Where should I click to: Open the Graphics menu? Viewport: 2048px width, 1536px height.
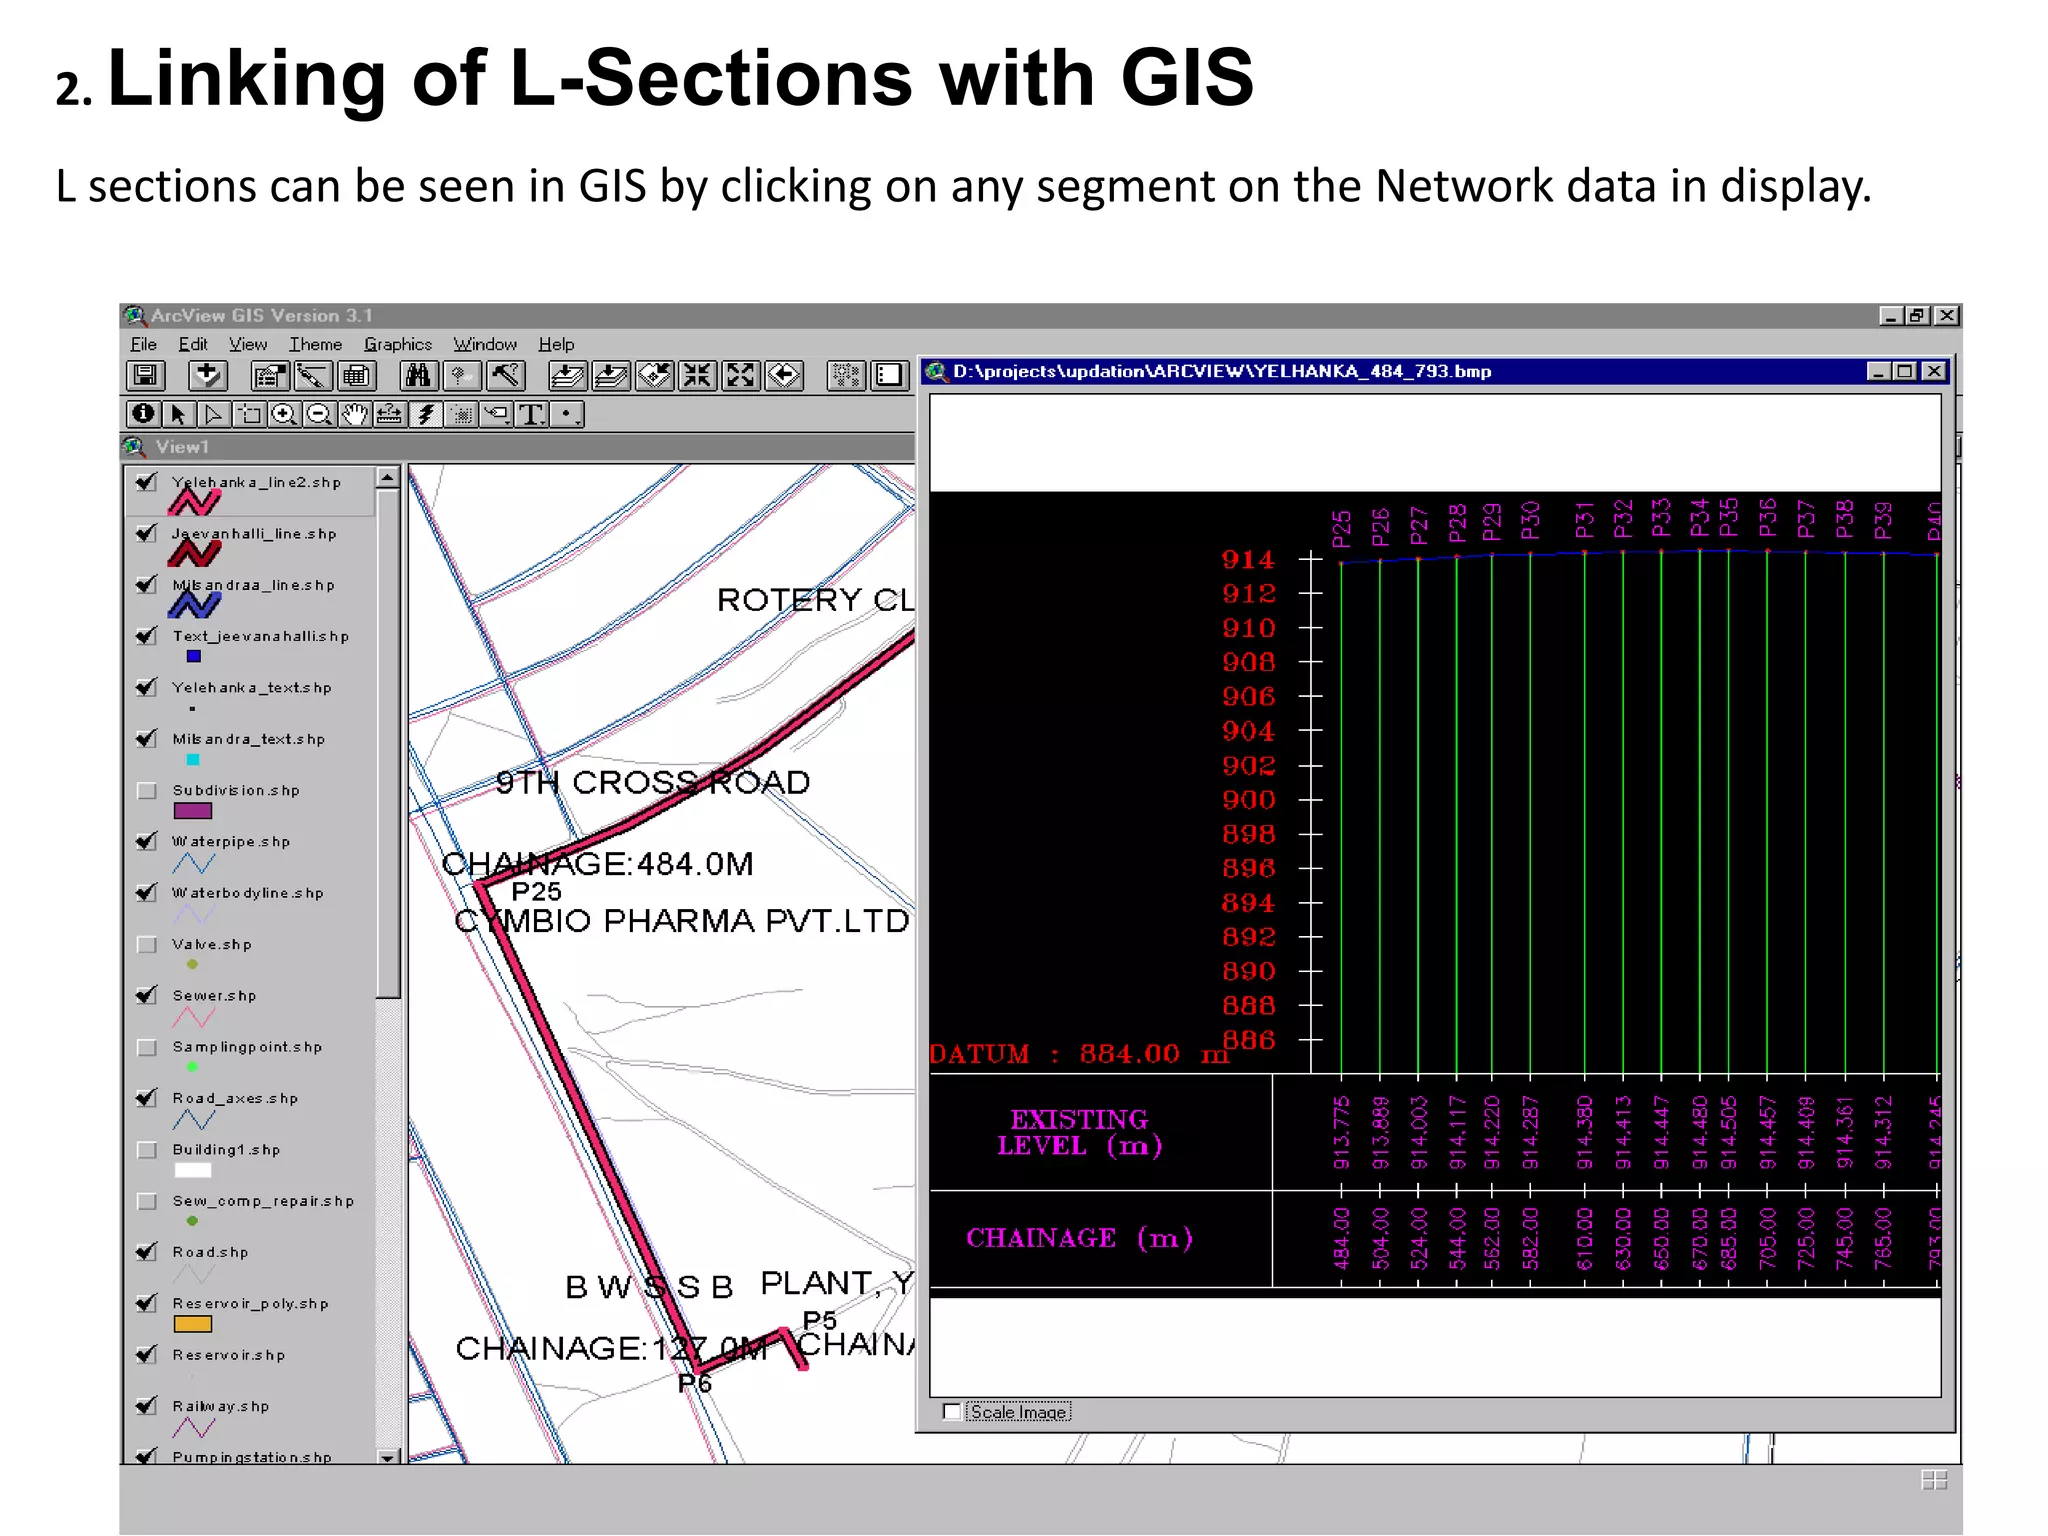(398, 344)
